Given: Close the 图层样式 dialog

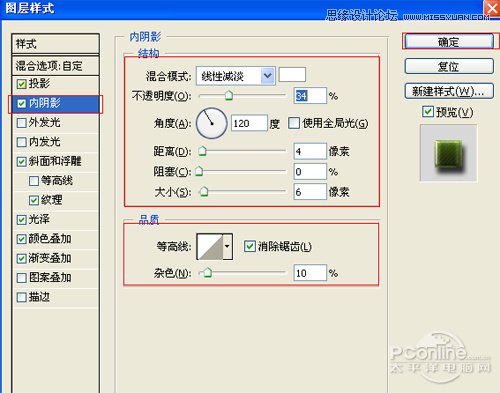Looking at the screenshot, I should click(x=492, y=8).
